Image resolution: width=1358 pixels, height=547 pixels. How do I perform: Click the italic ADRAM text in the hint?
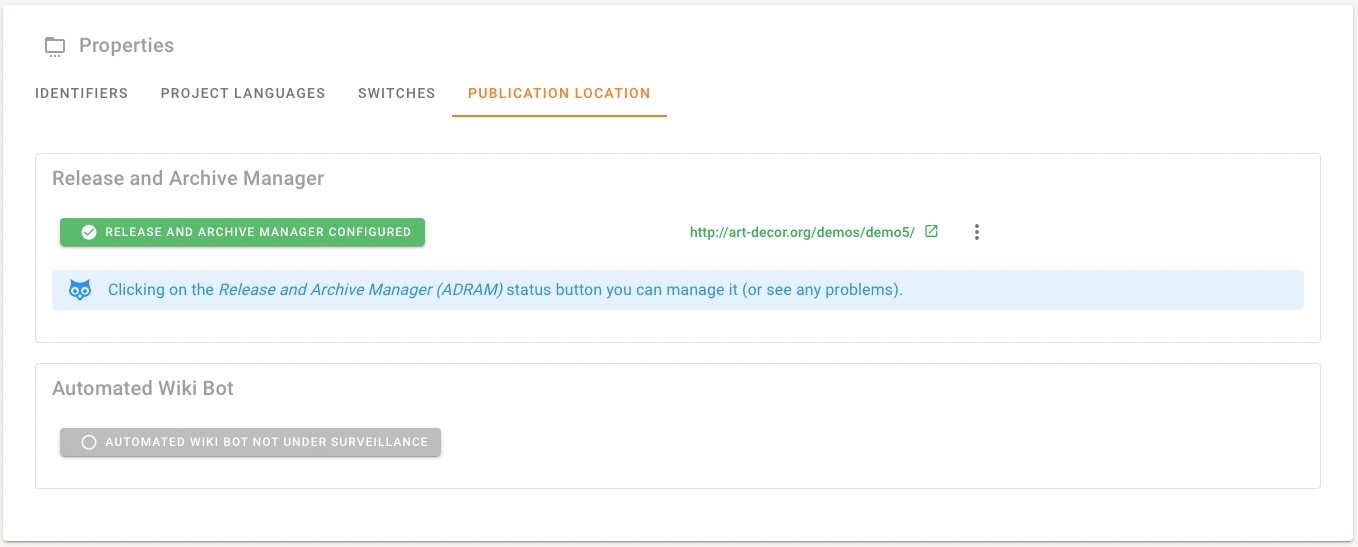[360, 290]
